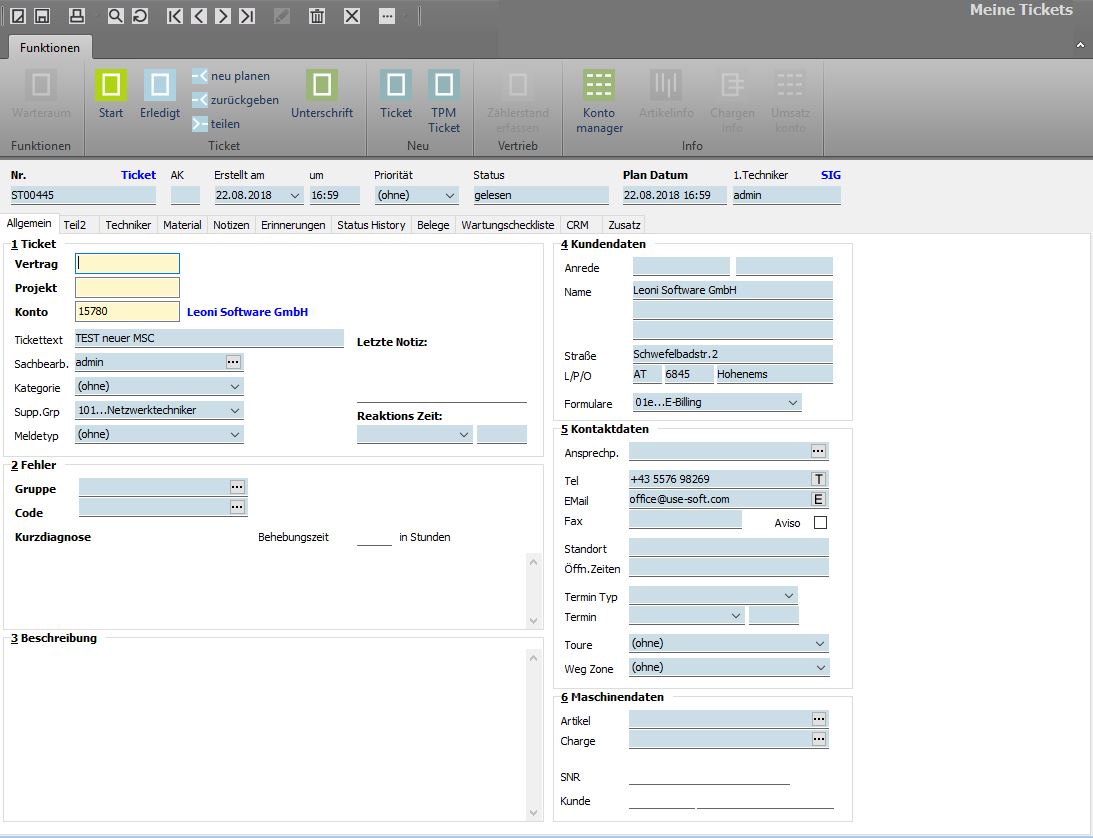
Task: Switch to the Material tab
Action: (x=182, y=224)
